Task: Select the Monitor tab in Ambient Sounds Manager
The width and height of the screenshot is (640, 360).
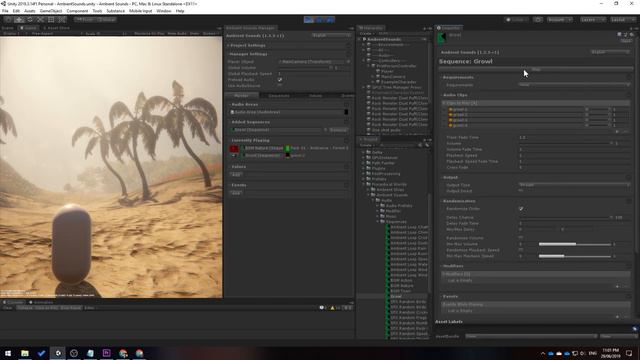Action: [242, 96]
